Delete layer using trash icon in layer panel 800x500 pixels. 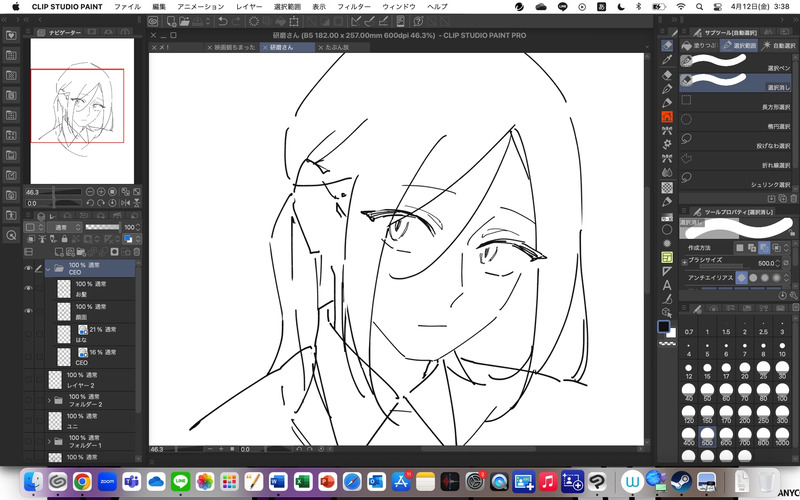point(137,252)
